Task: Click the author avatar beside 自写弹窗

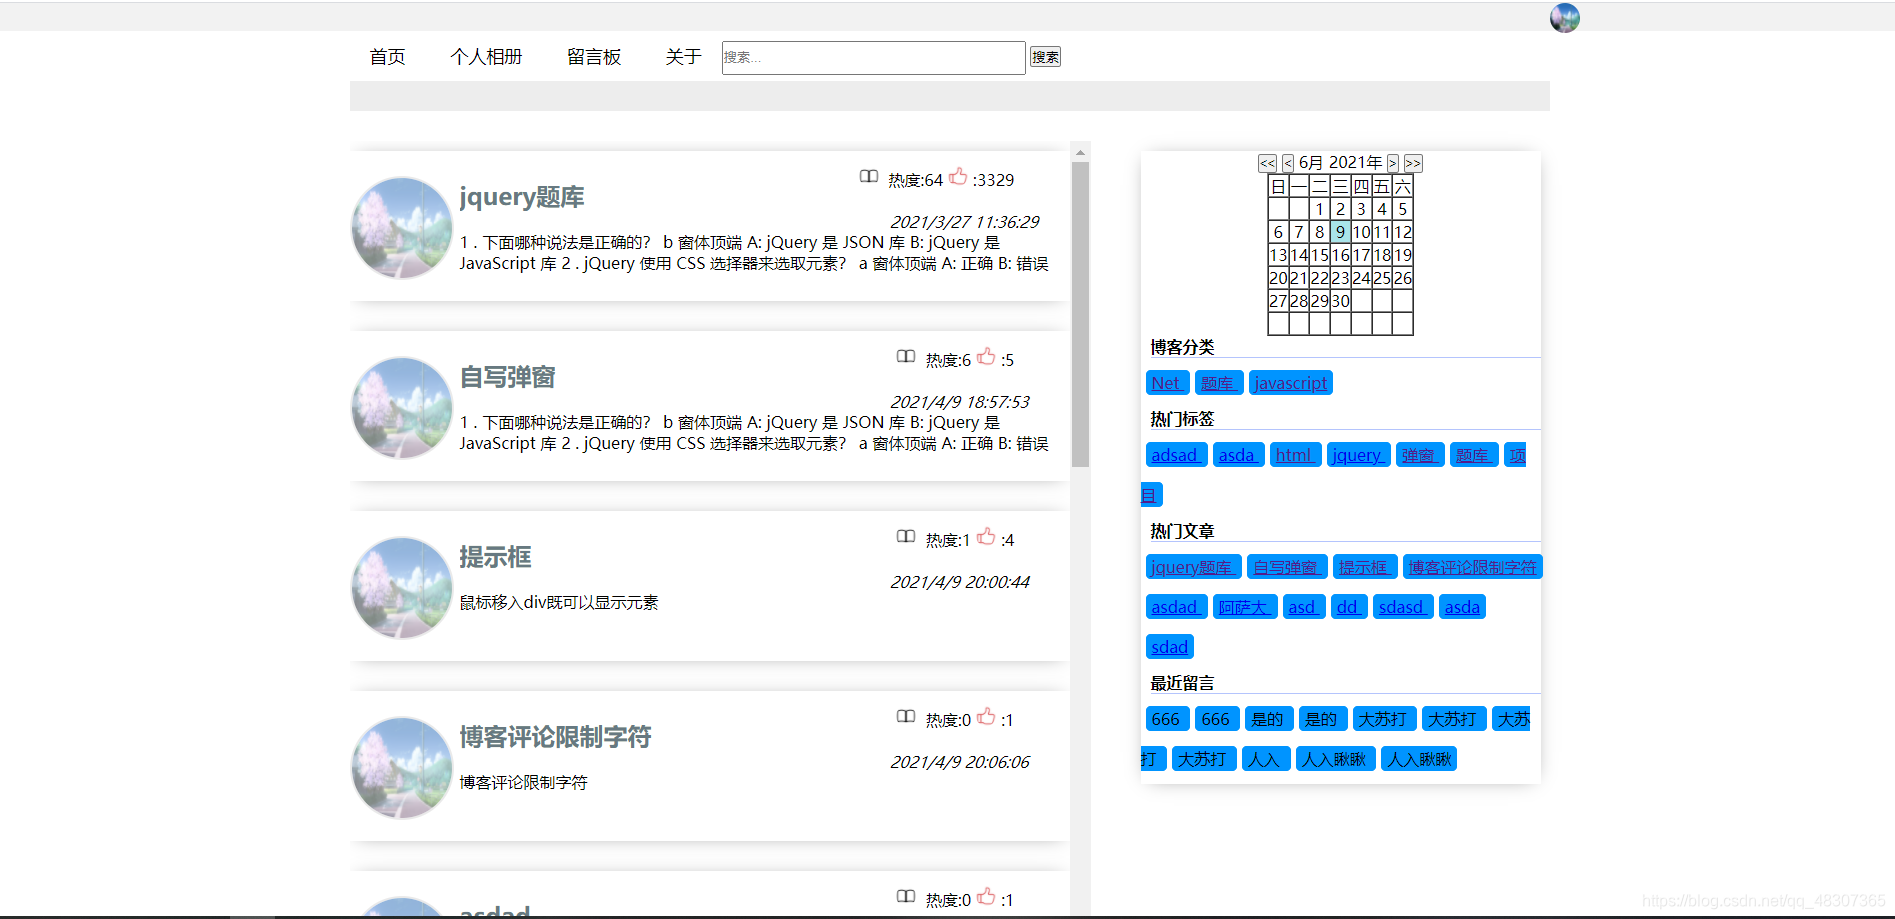Action: pos(402,408)
